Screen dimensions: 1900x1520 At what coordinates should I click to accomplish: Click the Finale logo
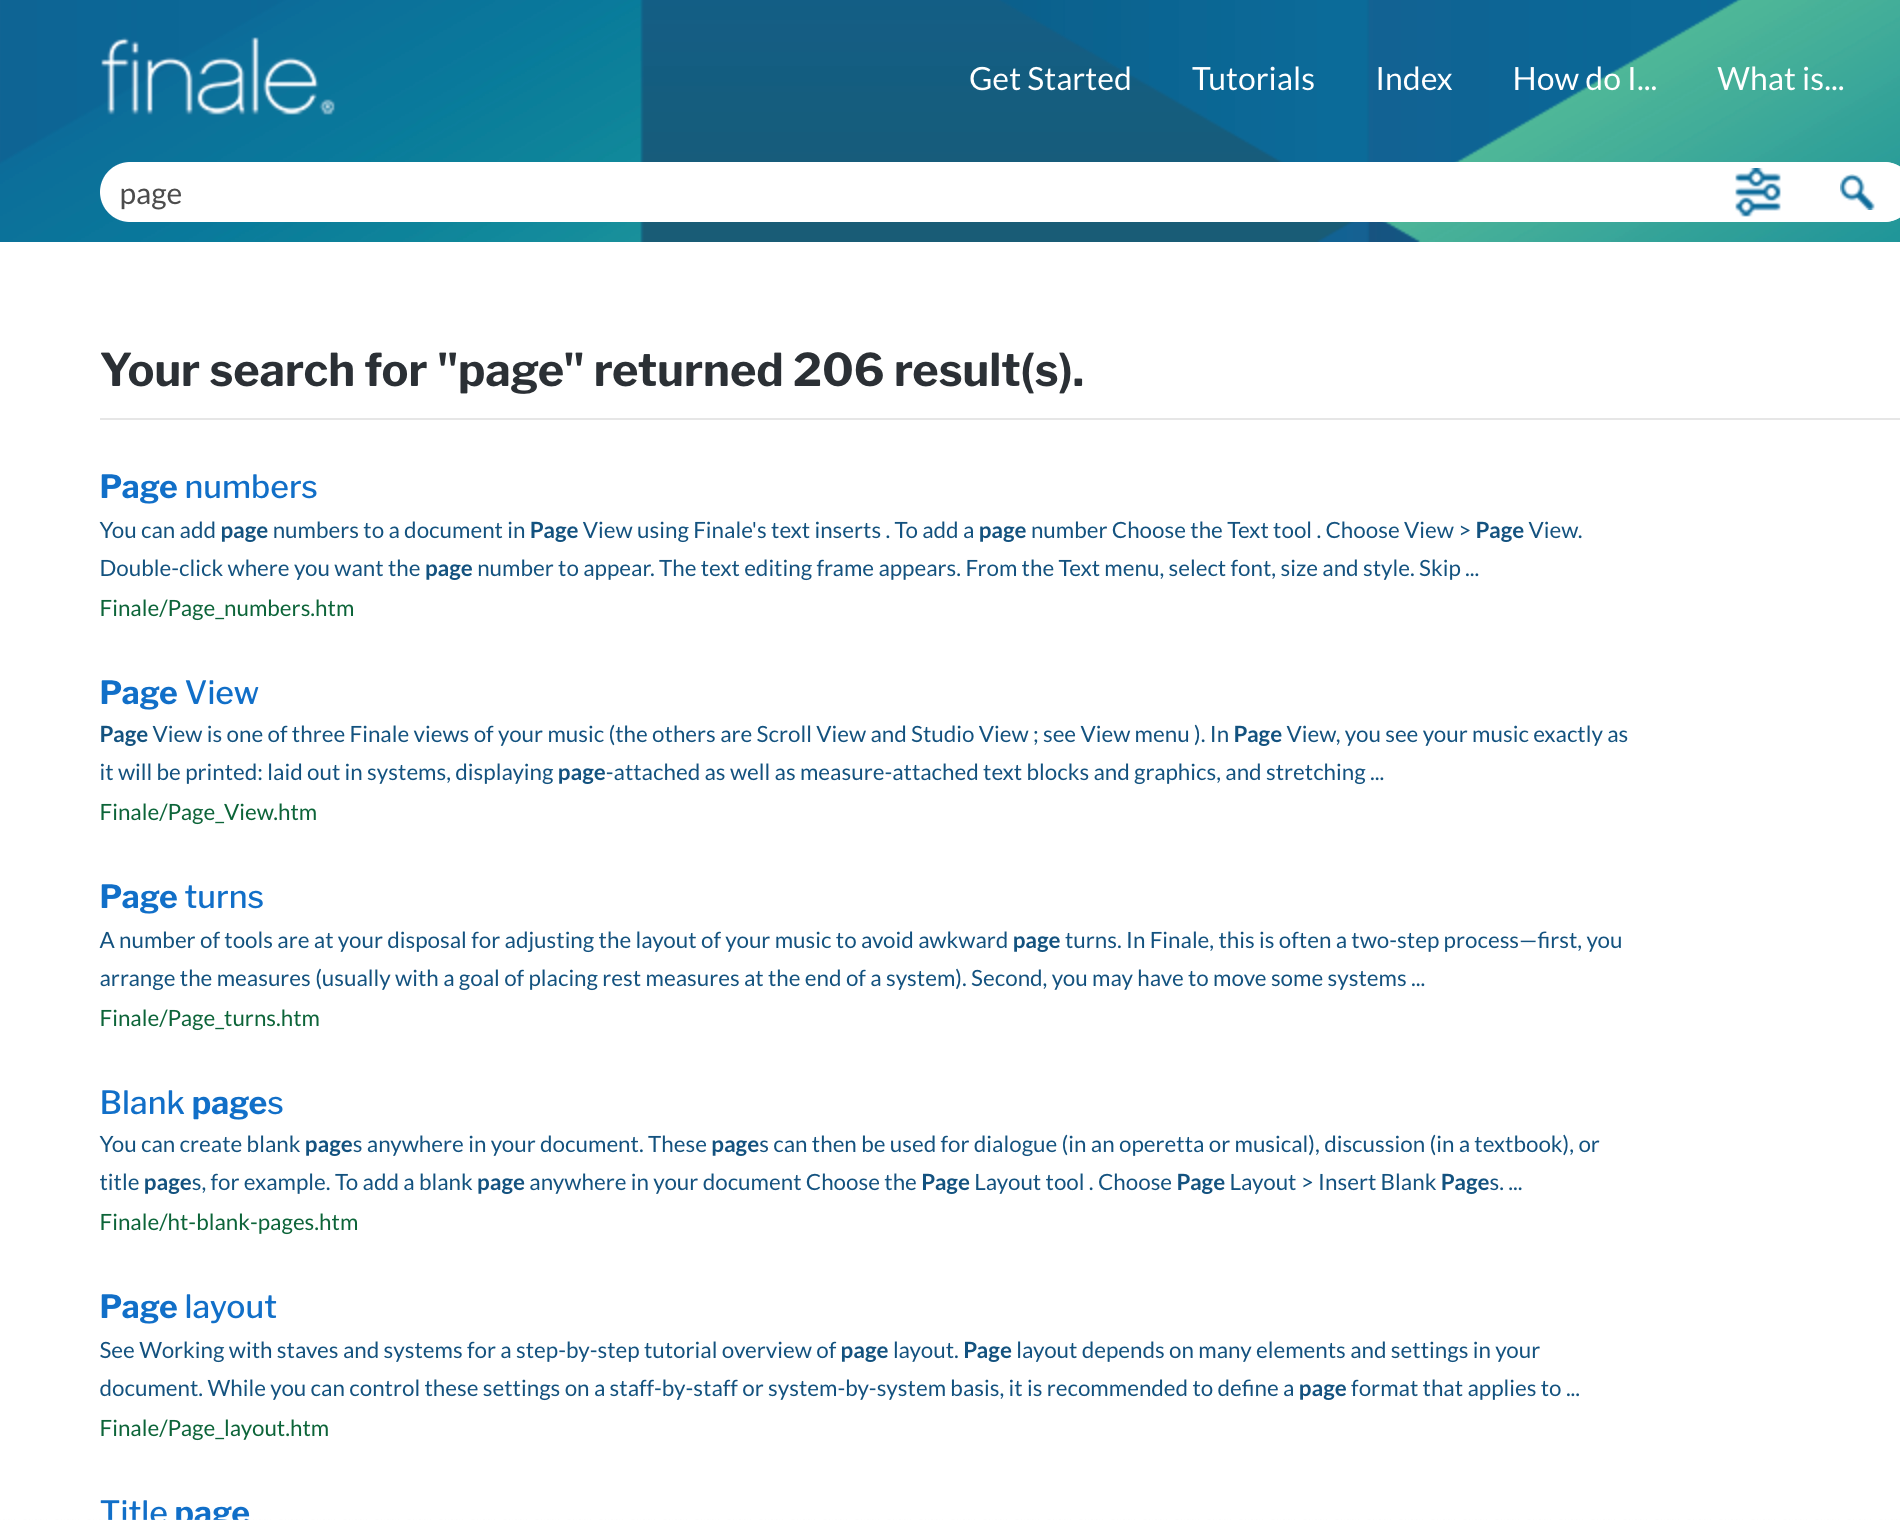[217, 78]
